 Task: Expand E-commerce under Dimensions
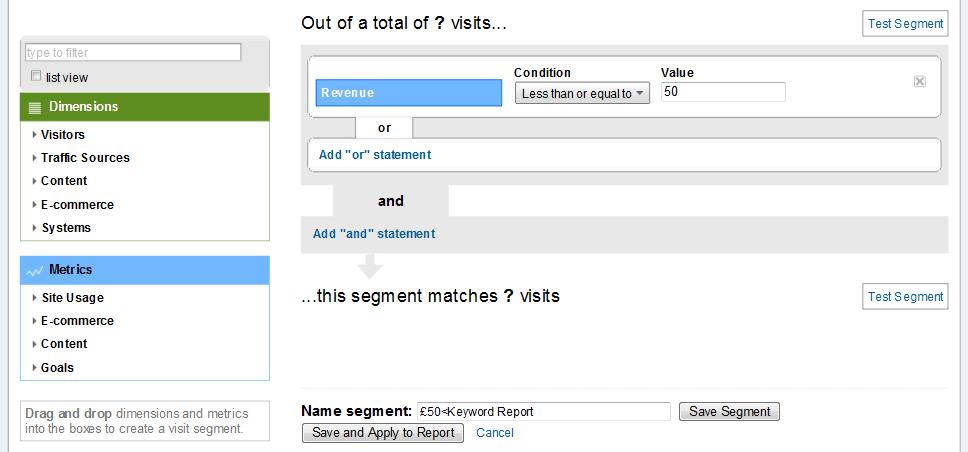(76, 205)
